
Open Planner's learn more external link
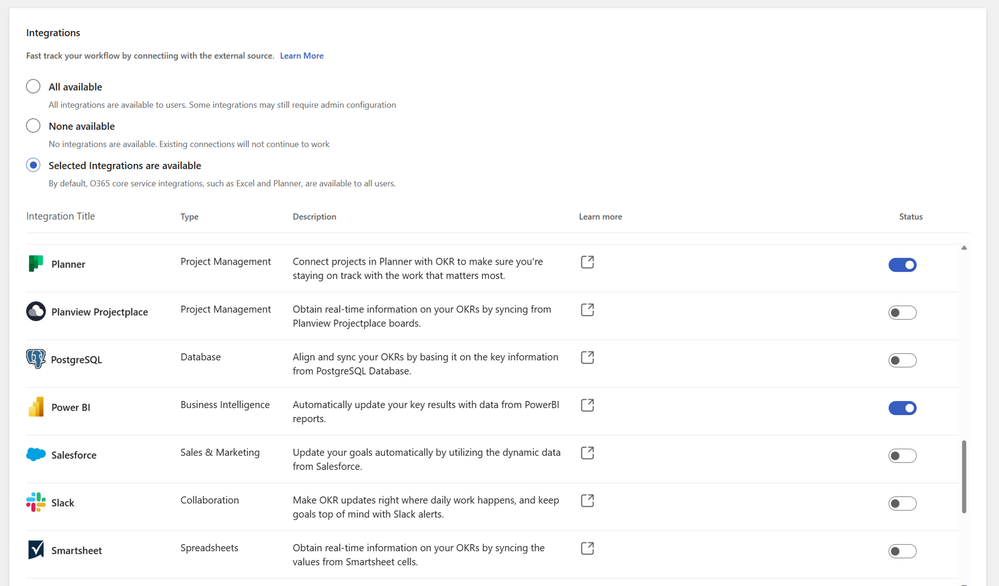click(x=587, y=262)
